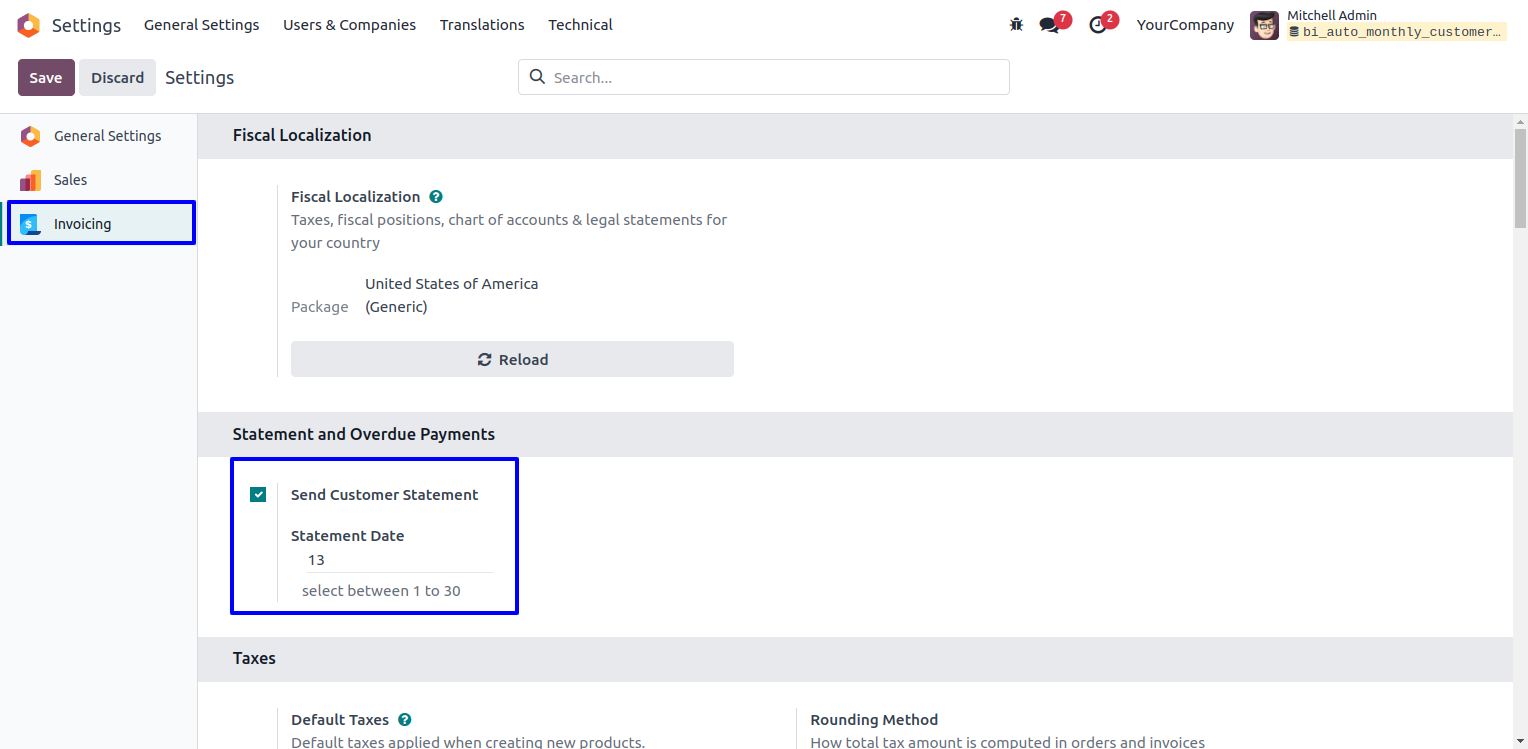1528x749 pixels.
Task: Open the activities clock icon
Action: point(1098,25)
